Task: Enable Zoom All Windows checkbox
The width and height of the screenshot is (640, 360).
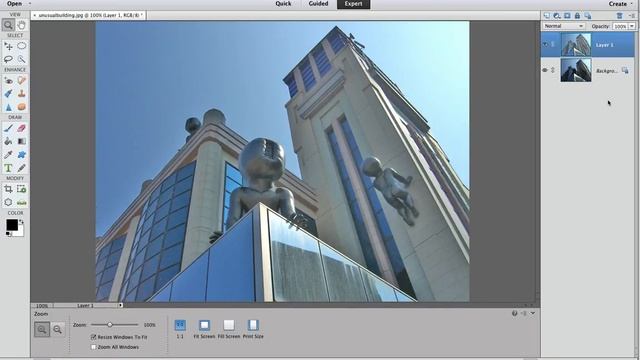Action: pos(93,347)
